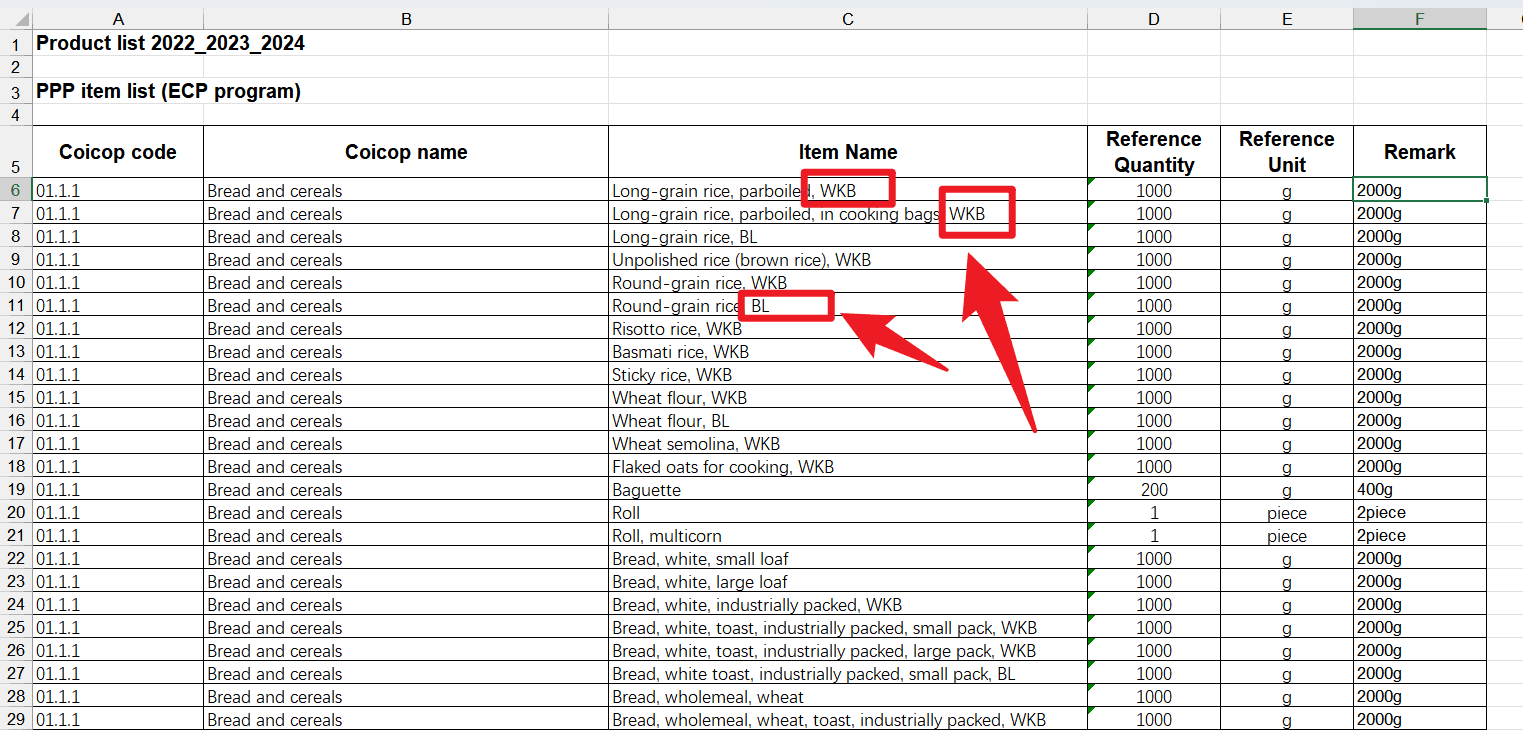Select the column F header
The height and width of the screenshot is (730, 1523).
[x=1419, y=19]
